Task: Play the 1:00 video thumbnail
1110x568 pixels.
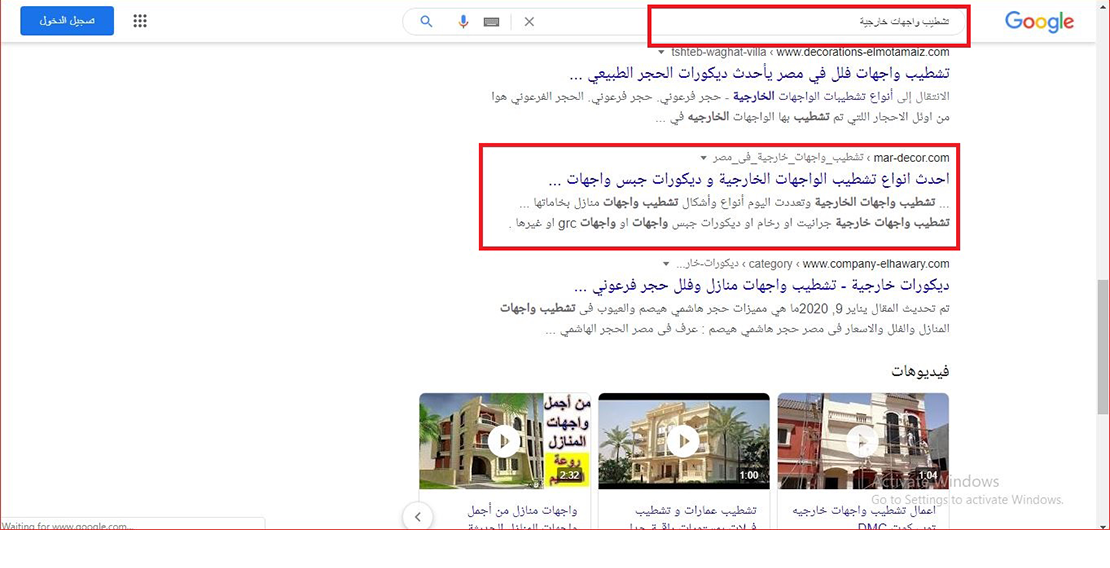Action: 684,441
